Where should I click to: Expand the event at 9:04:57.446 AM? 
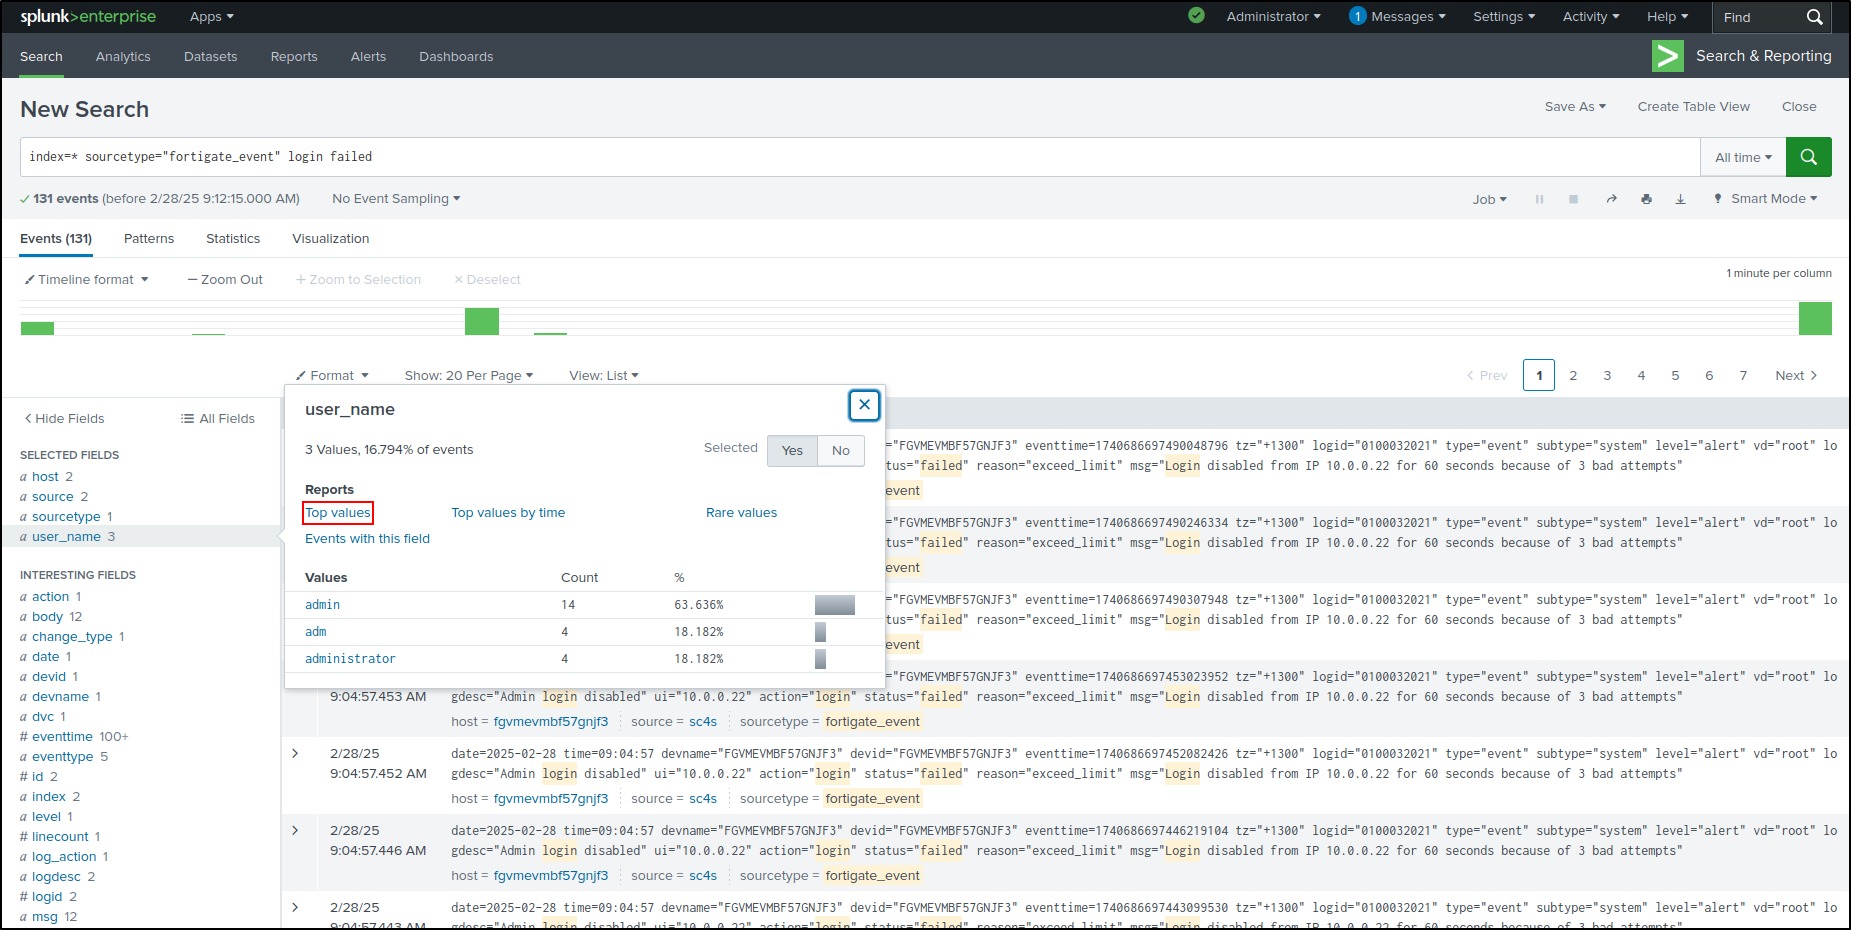pyautogui.click(x=295, y=830)
